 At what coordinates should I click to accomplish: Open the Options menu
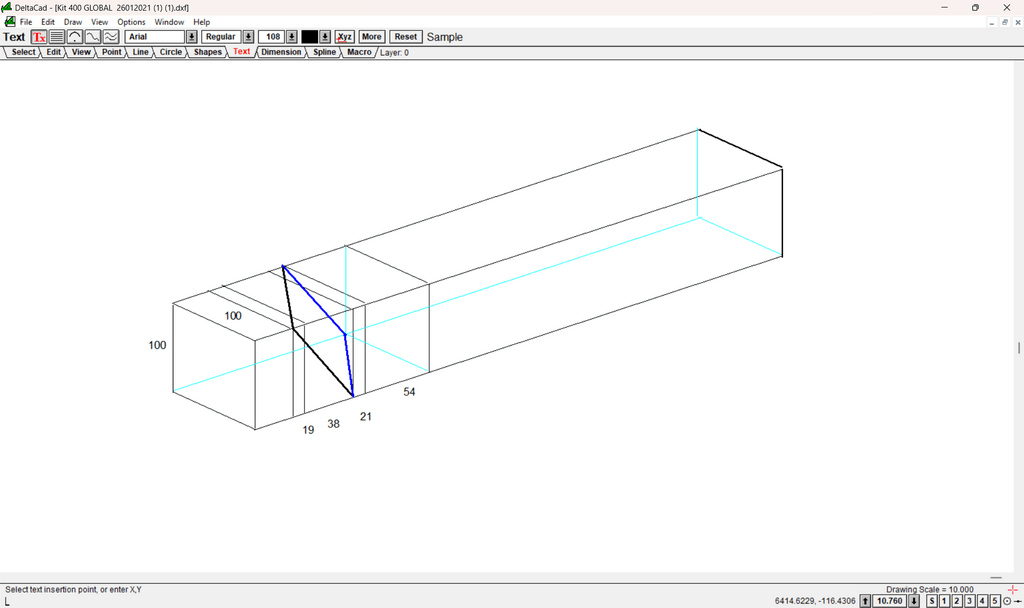(x=131, y=22)
